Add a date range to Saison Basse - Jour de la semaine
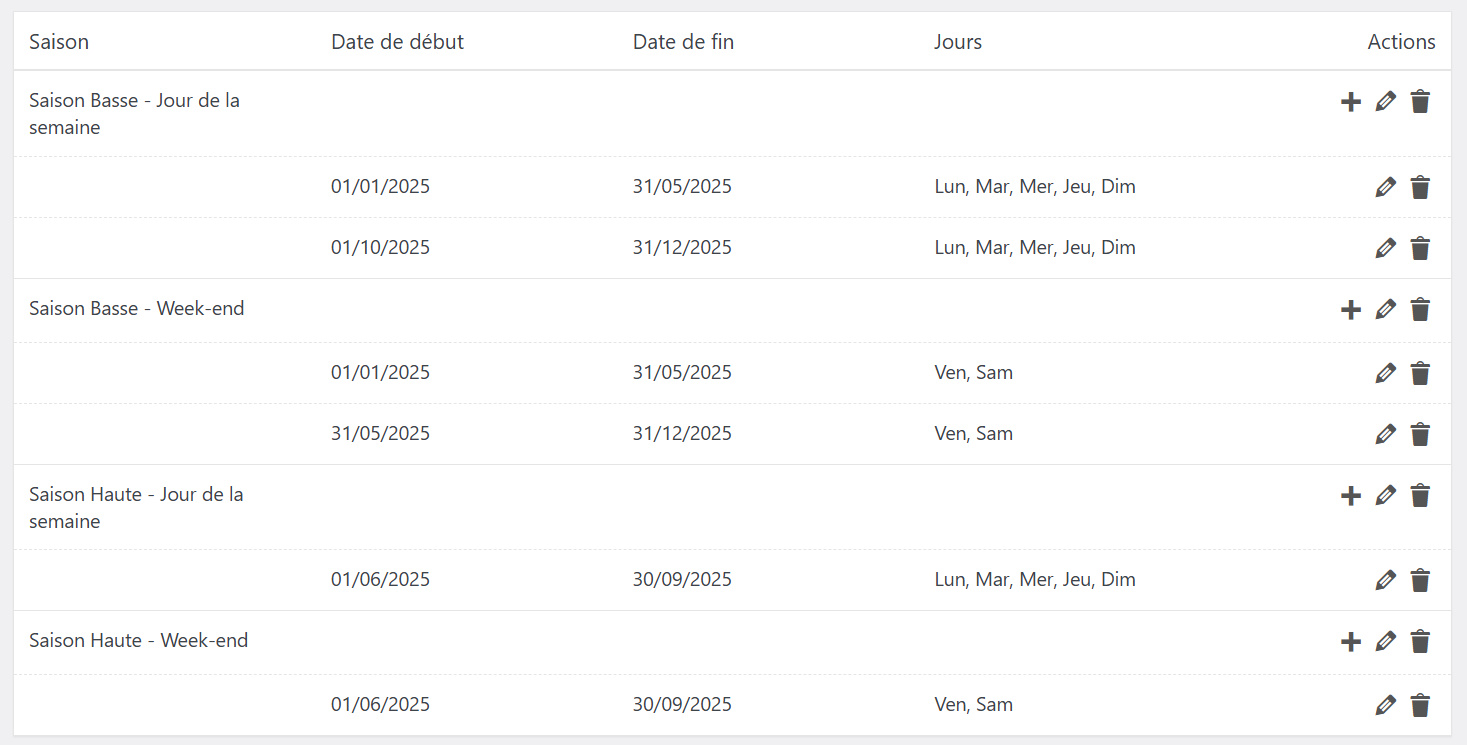Image resolution: width=1467 pixels, height=745 pixels. (x=1351, y=102)
